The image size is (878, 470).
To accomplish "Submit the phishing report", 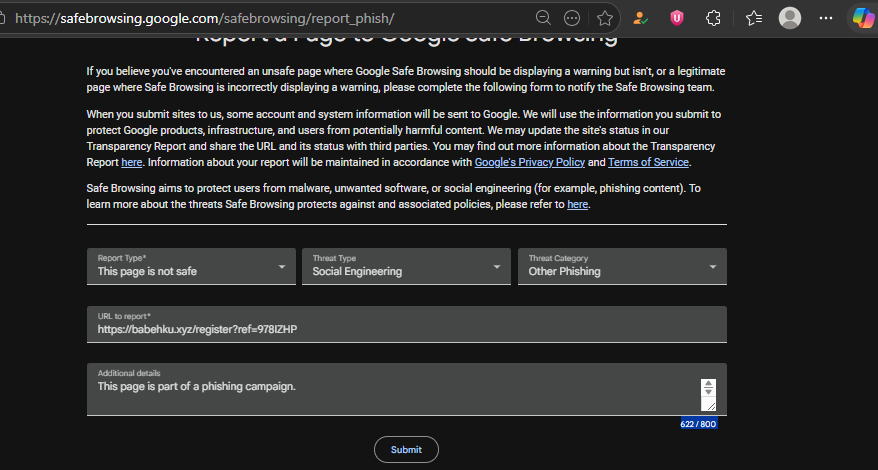I will [406, 449].
